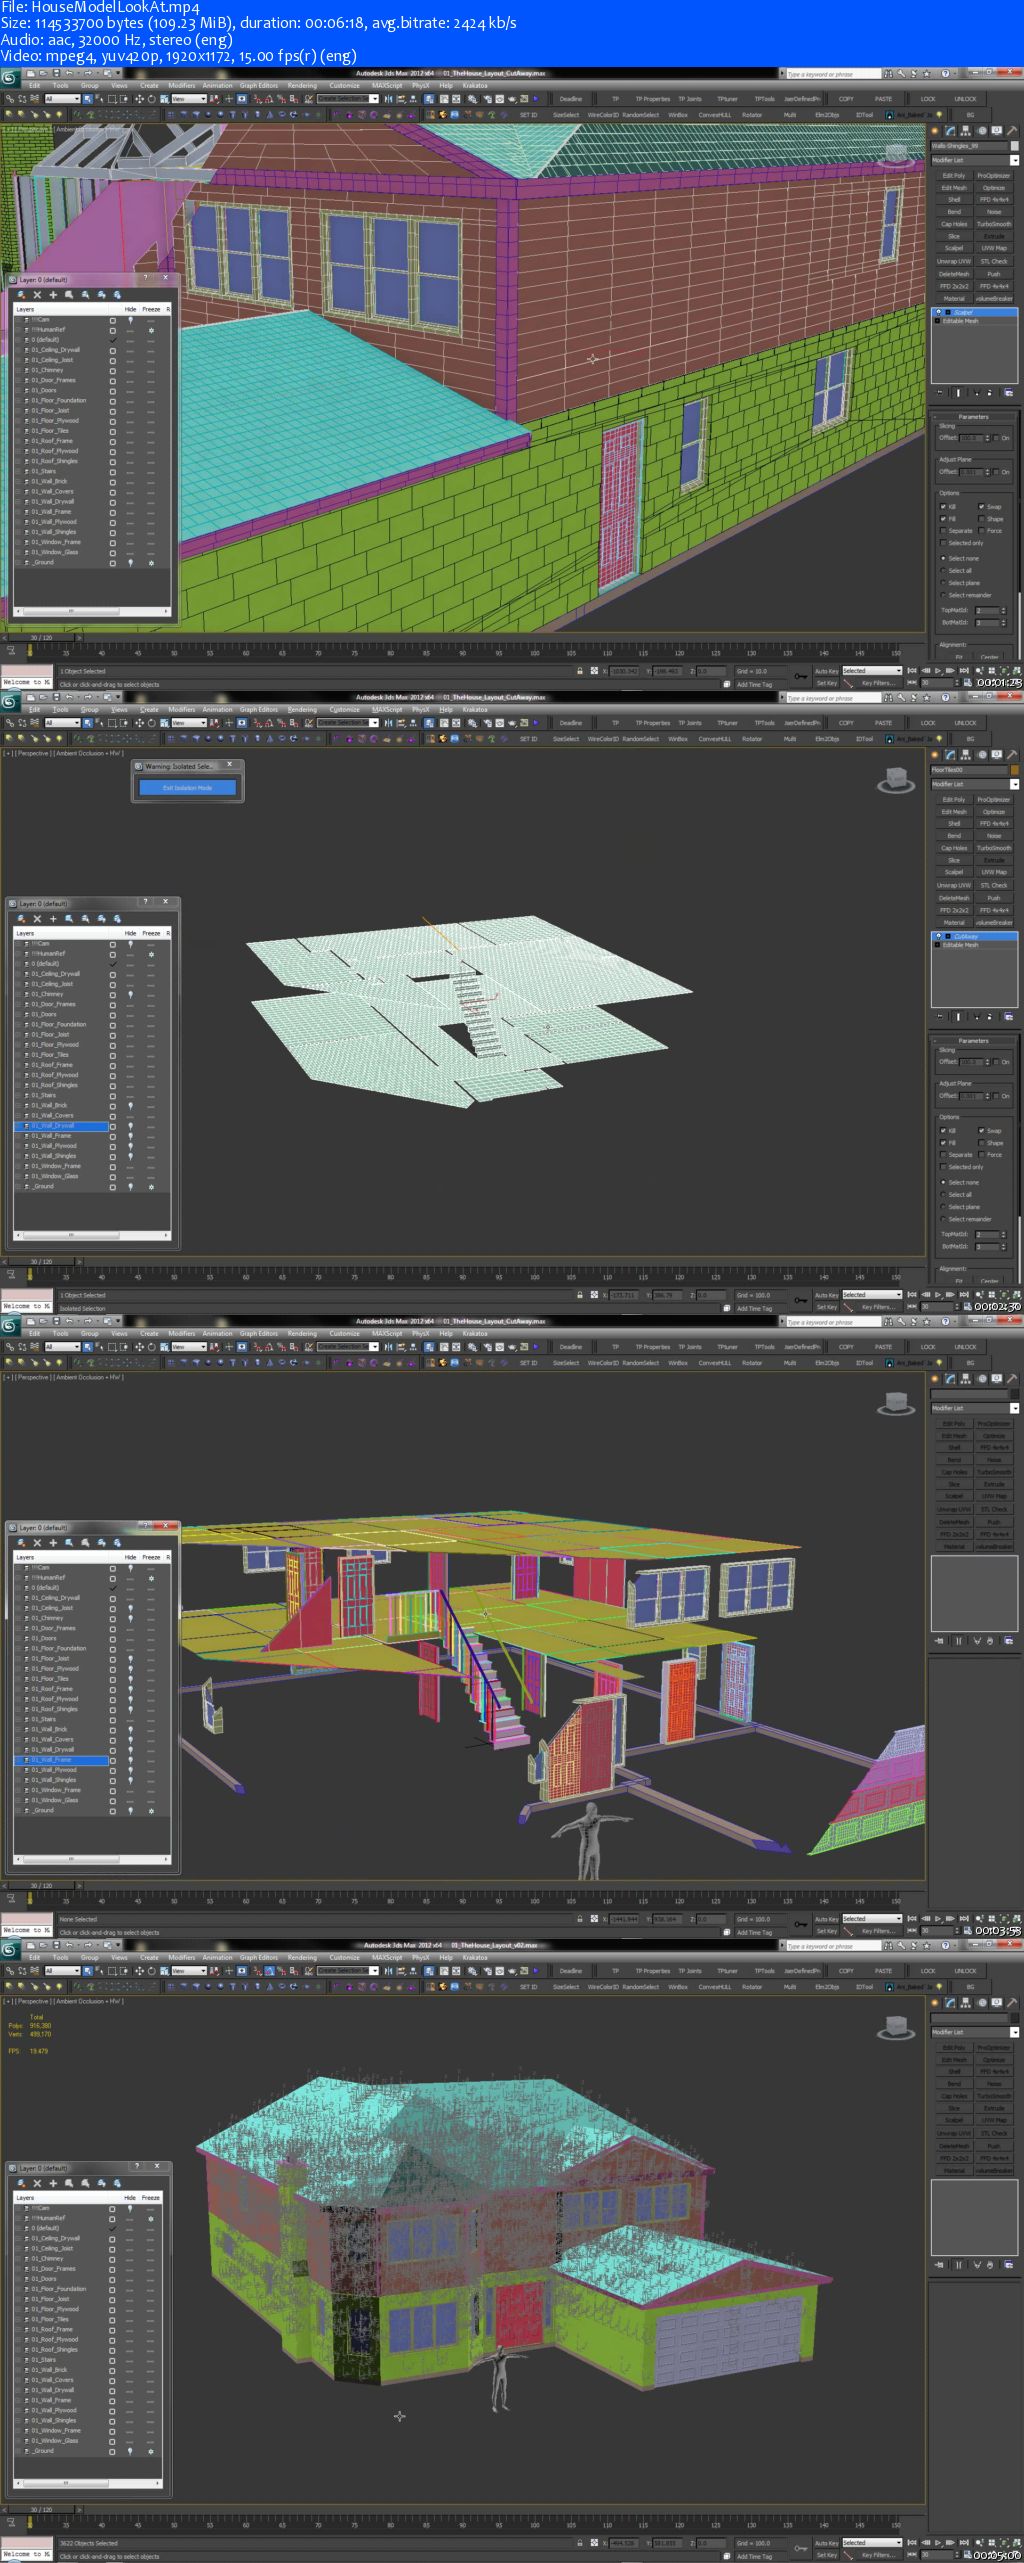Click Edit Poly modifier button, first frame

pyautogui.click(x=954, y=175)
